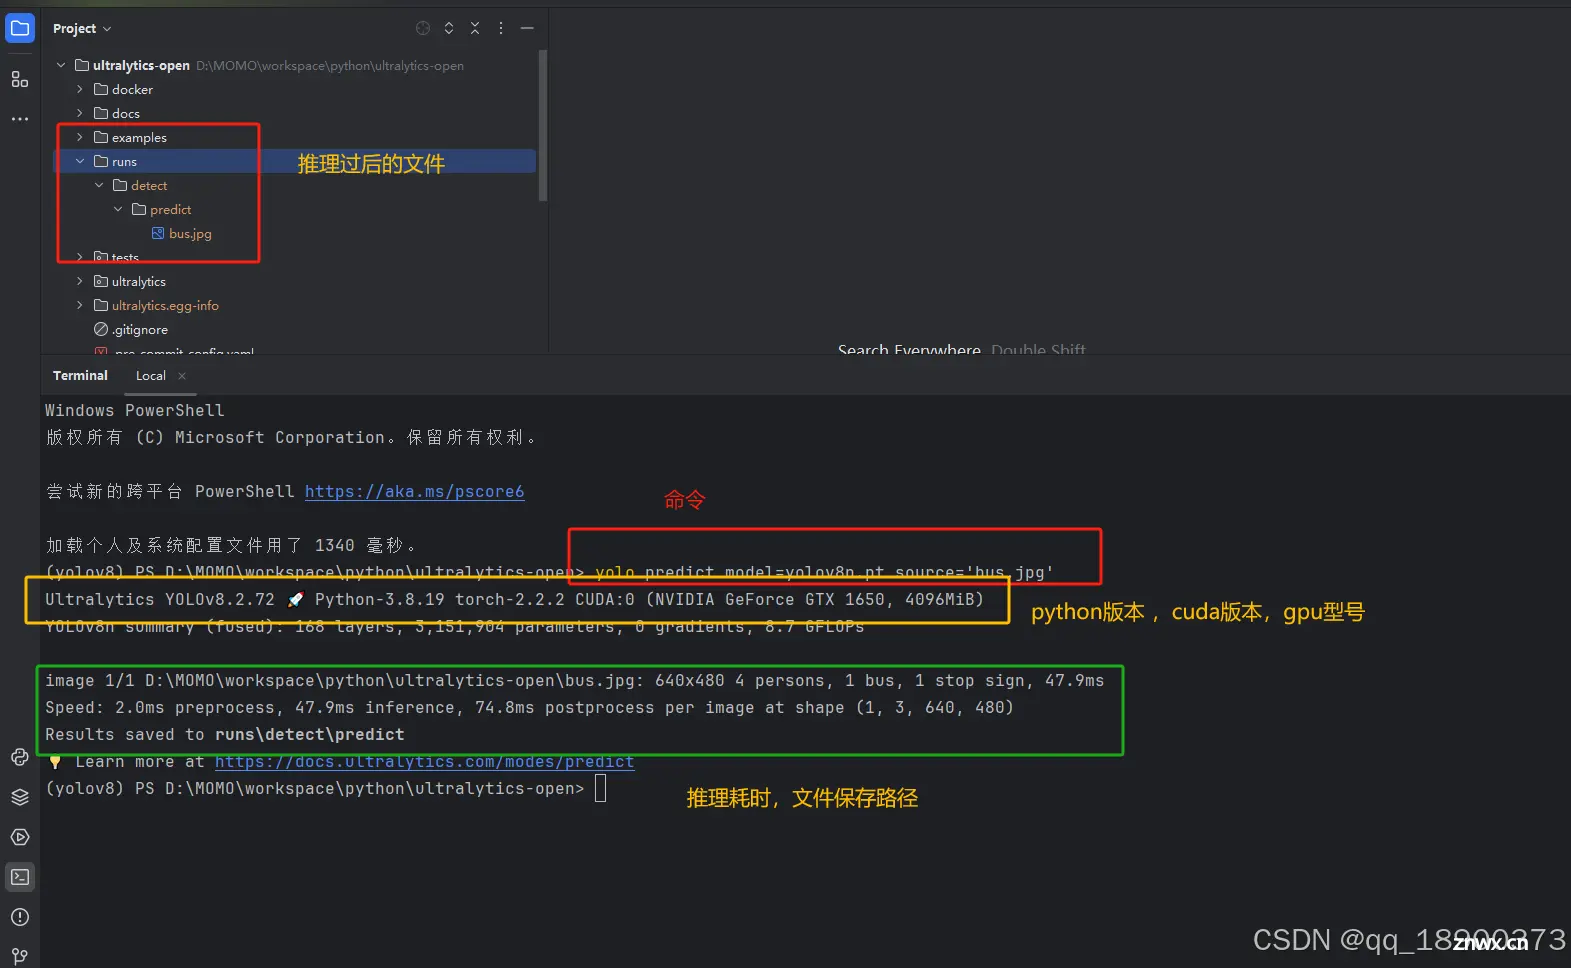This screenshot has height=968, width=1571.
Task: Select the docker folder name
Action: point(132,89)
